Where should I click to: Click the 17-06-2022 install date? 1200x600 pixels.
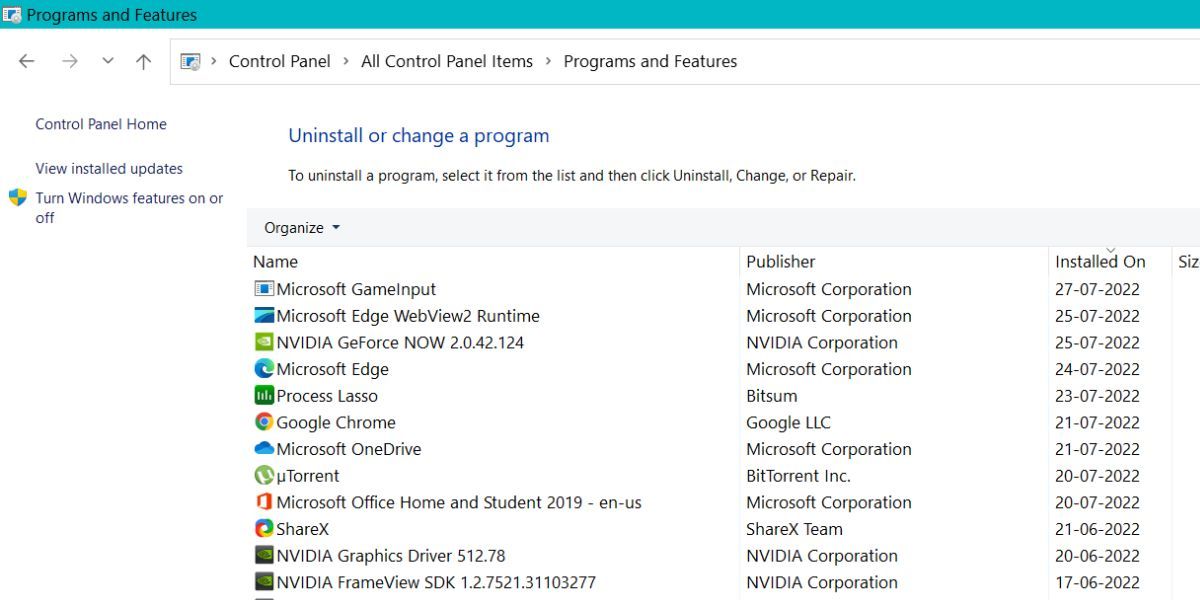click(1097, 582)
